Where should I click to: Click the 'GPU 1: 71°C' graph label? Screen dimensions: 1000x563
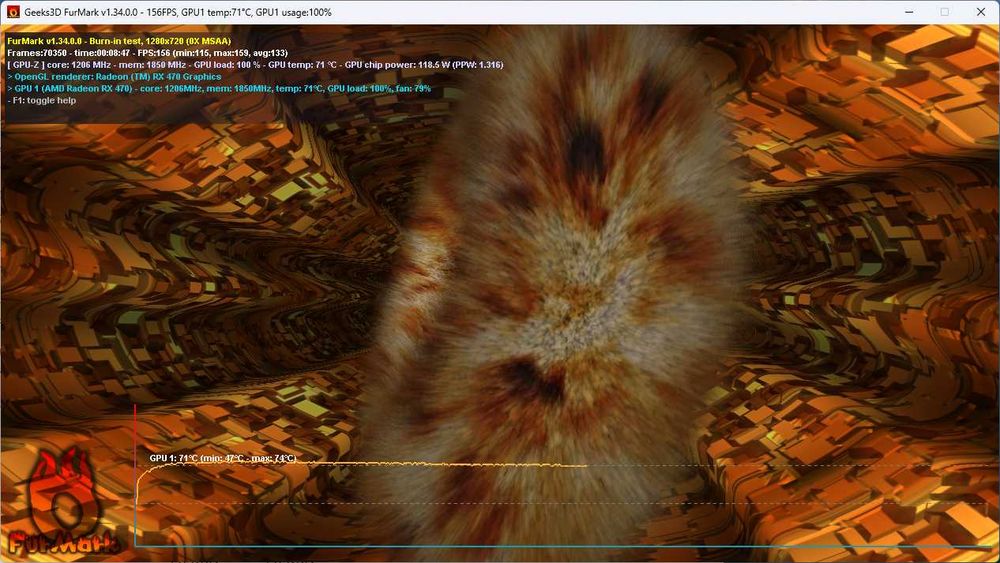click(223, 458)
